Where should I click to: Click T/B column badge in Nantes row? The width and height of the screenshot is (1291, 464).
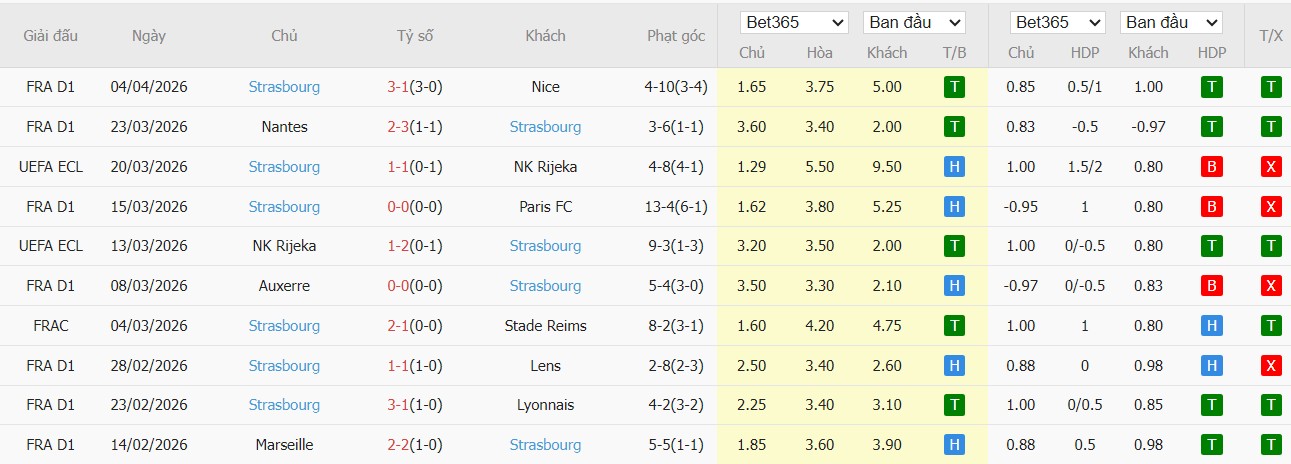click(954, 127)
